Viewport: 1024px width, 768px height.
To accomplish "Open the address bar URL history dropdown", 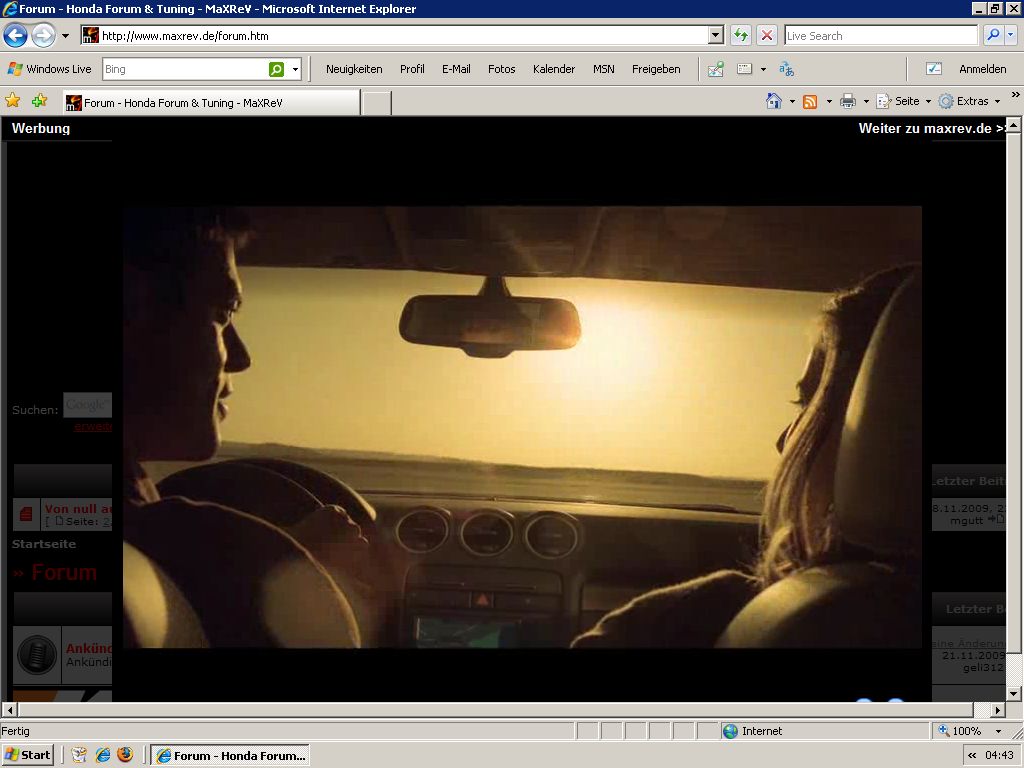I will 715,36.
